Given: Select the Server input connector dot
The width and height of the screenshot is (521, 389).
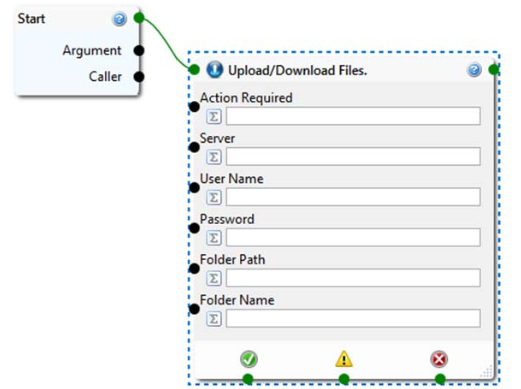Looking at the screenshot, I should click(x=194, y=147).
